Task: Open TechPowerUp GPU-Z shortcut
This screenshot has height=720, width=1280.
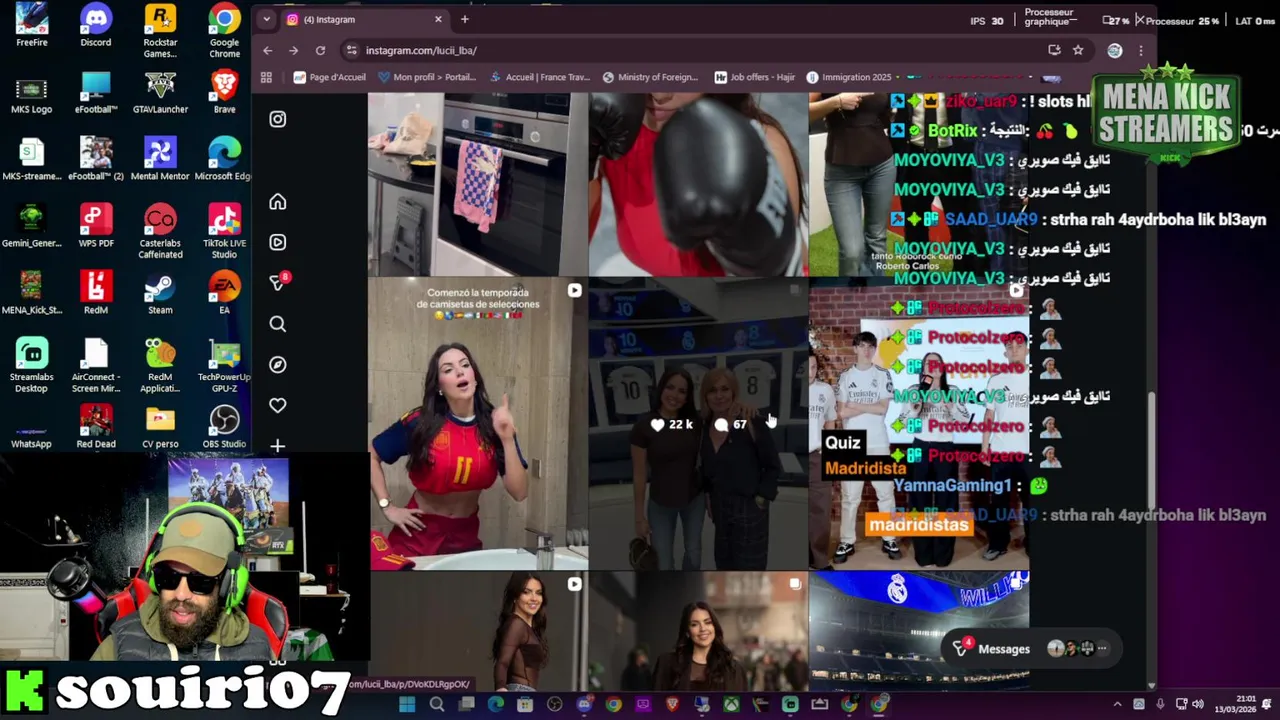Action: (x=224, y=366)
